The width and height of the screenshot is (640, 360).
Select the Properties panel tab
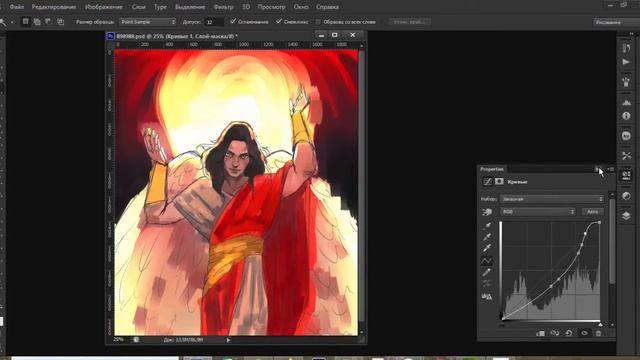coord(492,169)
